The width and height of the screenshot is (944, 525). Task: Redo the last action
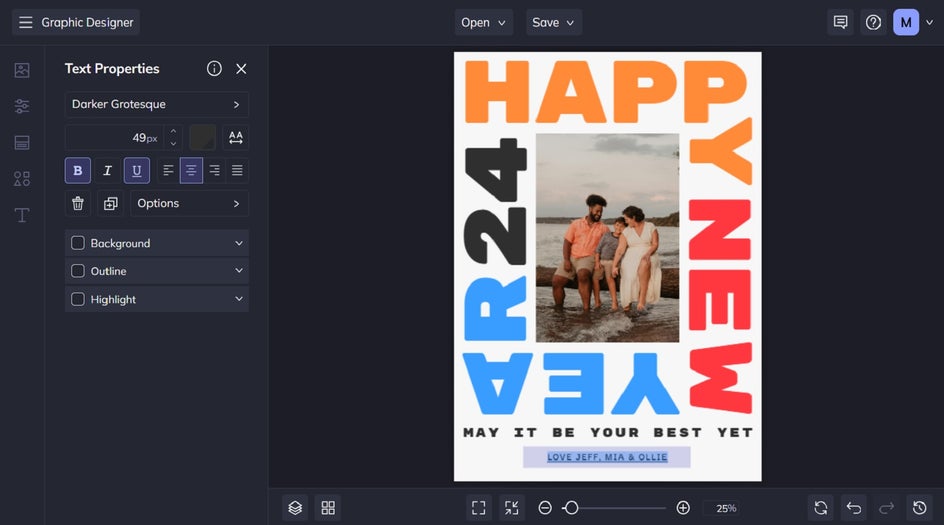pyautogui.click(x=887, y=508)
